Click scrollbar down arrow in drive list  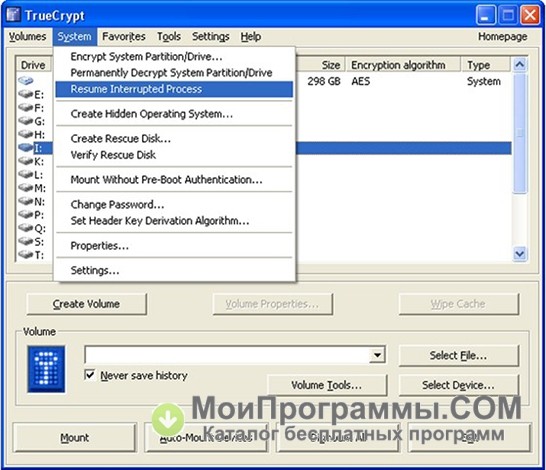pyautogui.click(x=520, y=254)
